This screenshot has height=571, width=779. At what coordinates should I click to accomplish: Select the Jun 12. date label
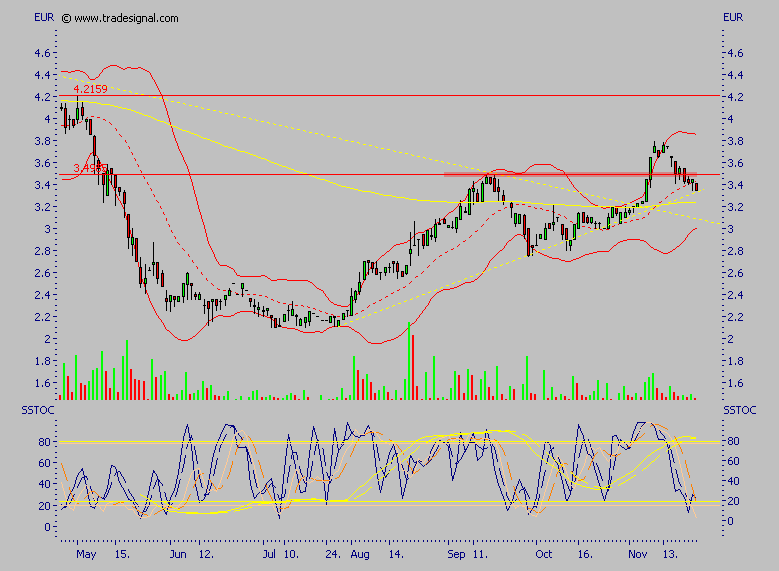pyautogui.click(x=190, y=552)
